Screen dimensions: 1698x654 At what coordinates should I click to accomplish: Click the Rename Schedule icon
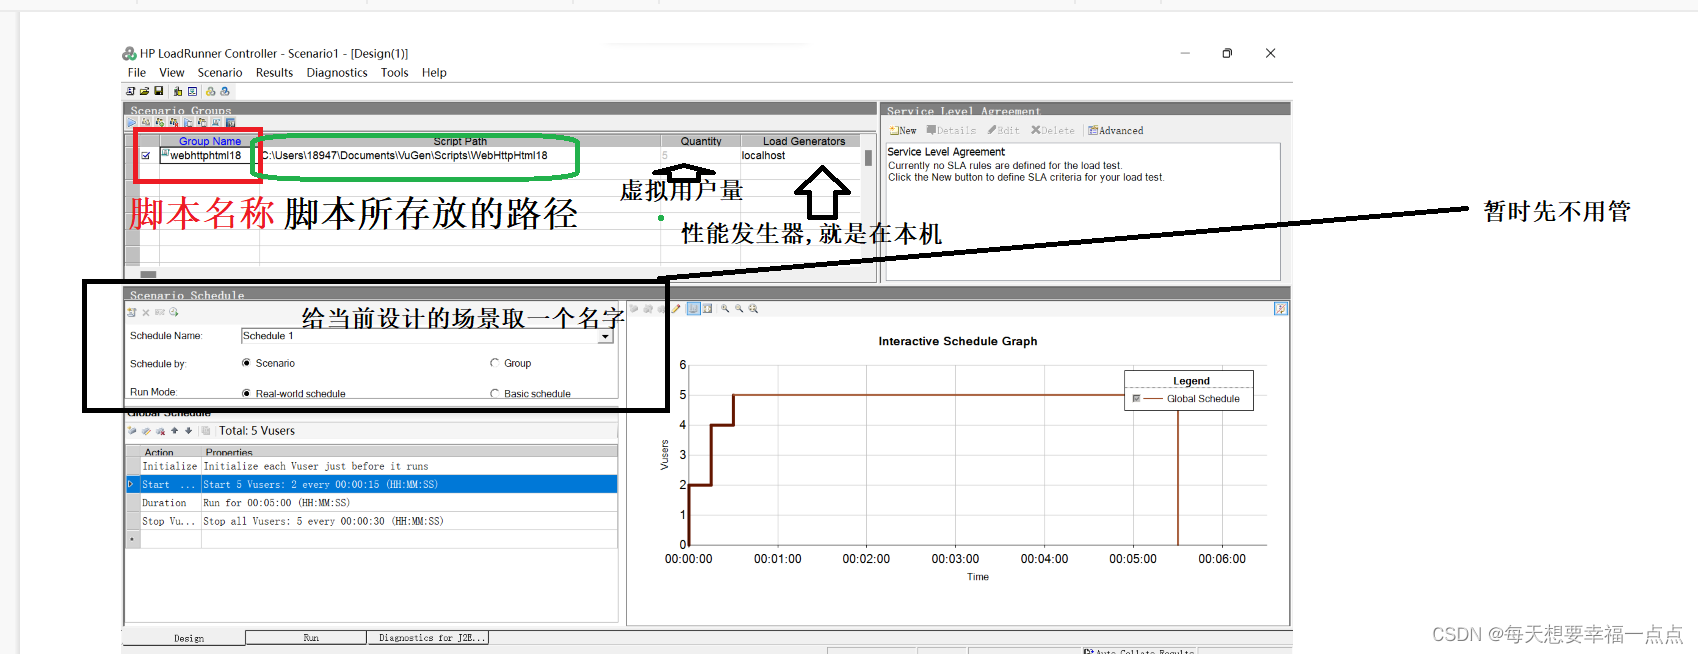pos(160,312)
